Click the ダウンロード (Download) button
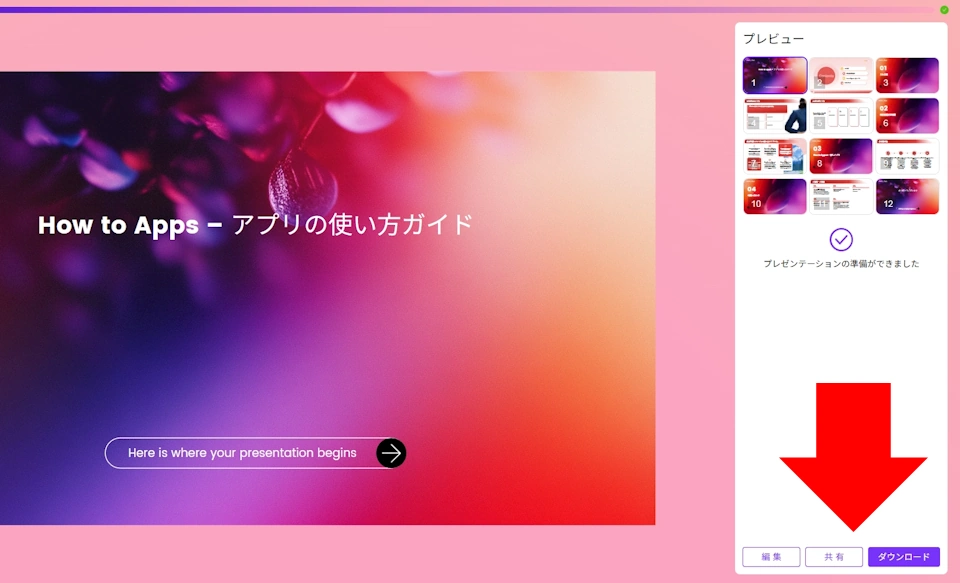Image resolution: width=960 pixels, height=583 pixels. tap(903, 557)
